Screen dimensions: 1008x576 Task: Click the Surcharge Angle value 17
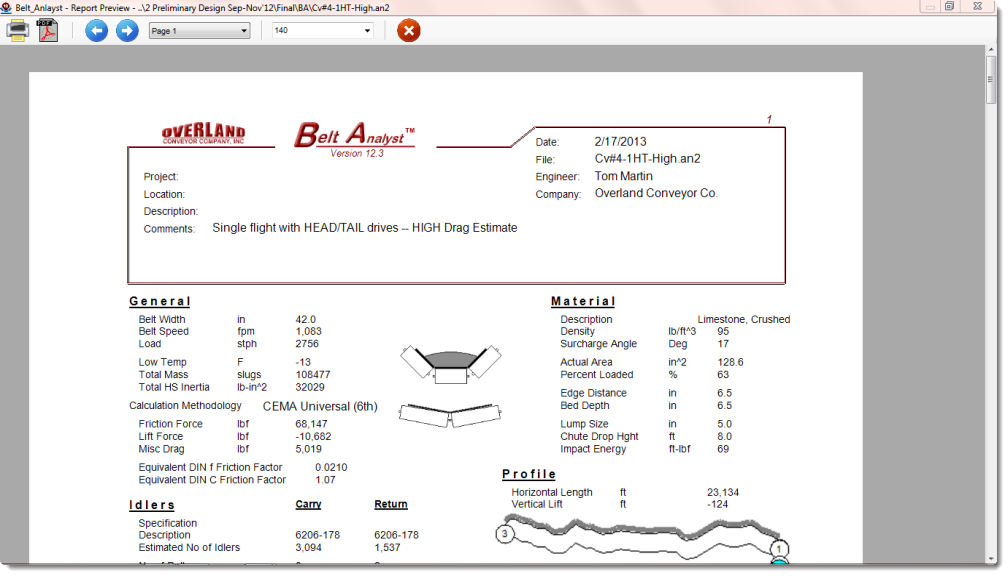point(723,344)
